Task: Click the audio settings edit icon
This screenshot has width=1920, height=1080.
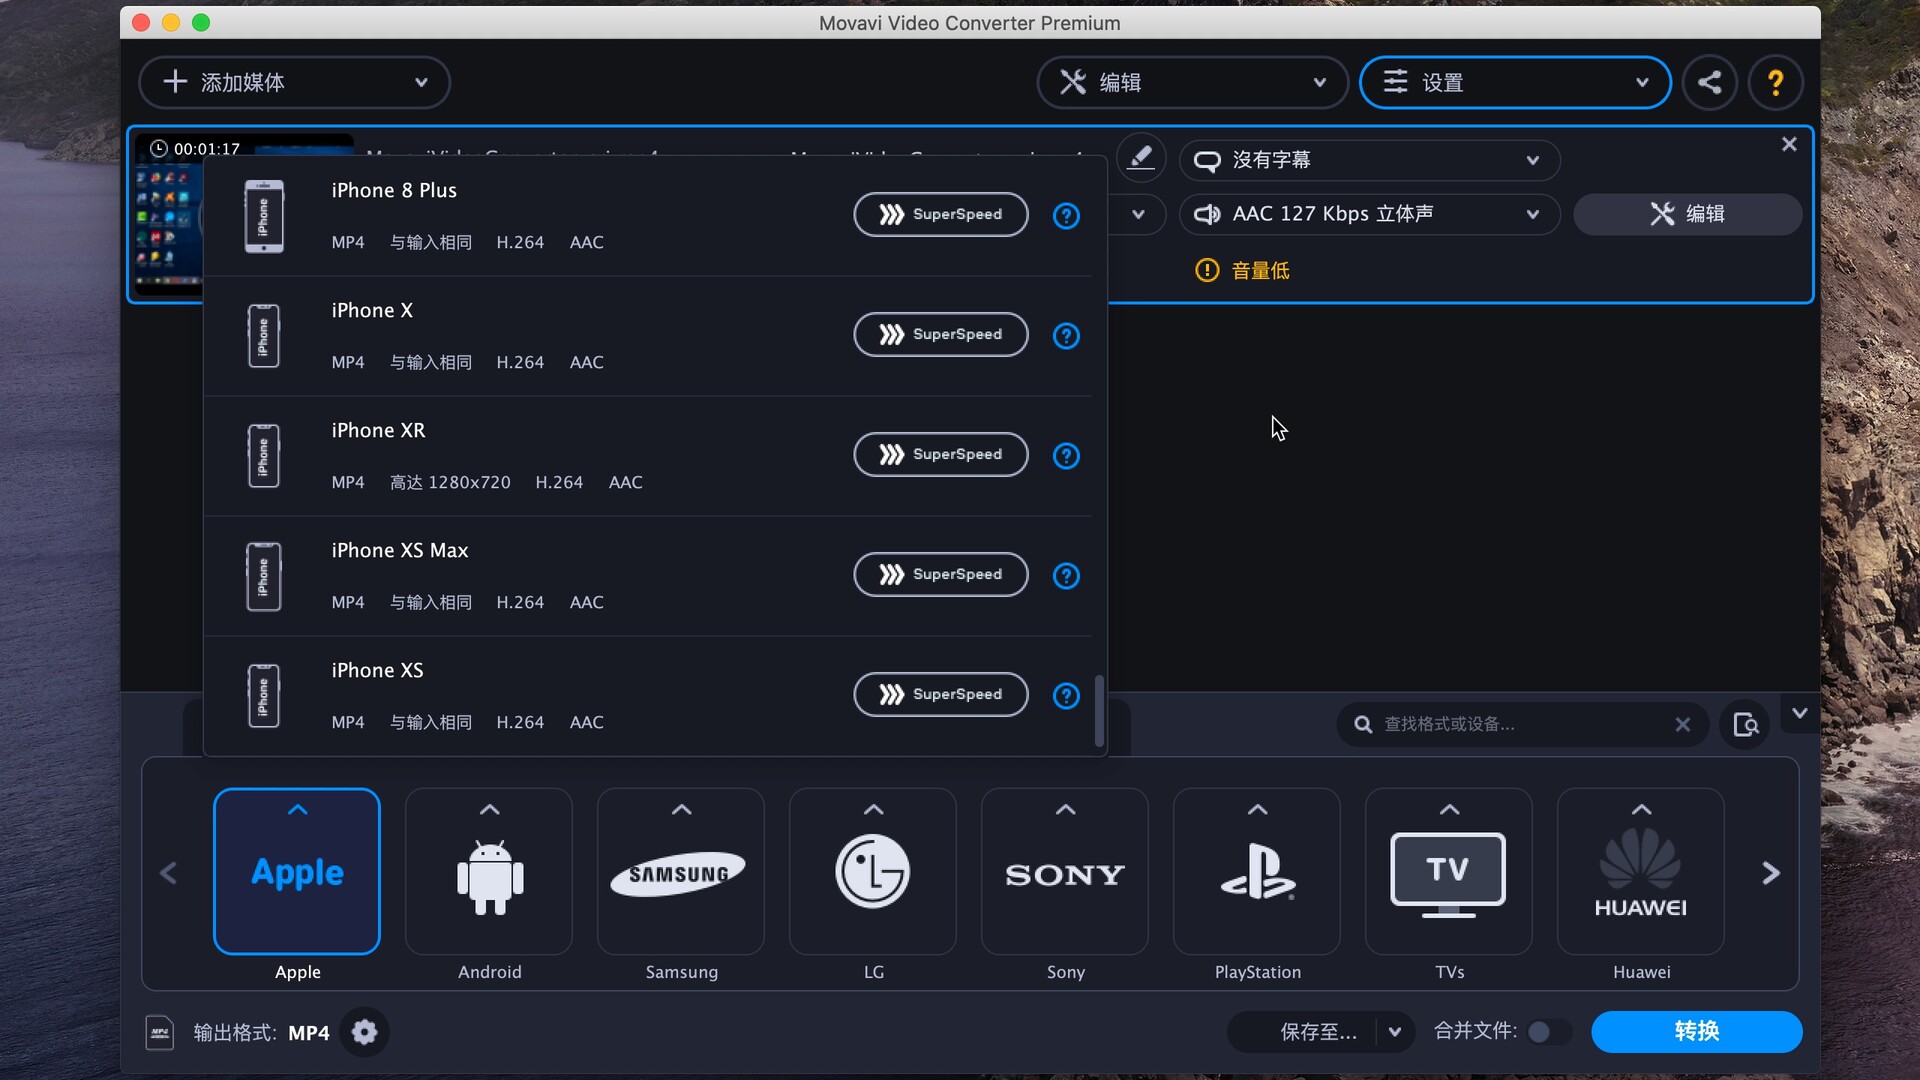Action: coord(1688,214)
